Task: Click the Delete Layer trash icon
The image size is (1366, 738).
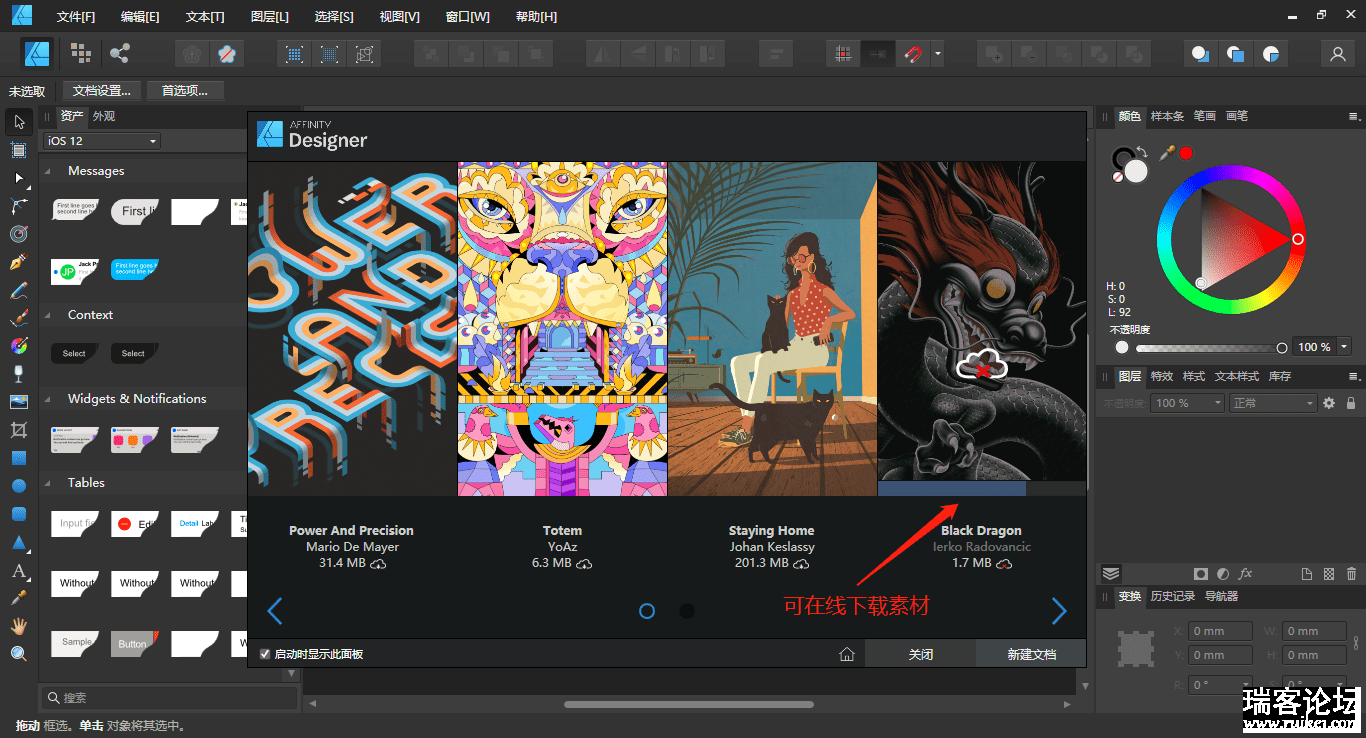Action: pos(1352,574)
